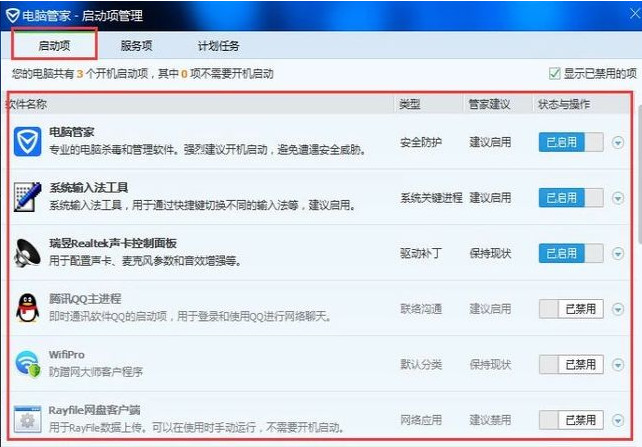Click 安全防护 type cell

421,142
